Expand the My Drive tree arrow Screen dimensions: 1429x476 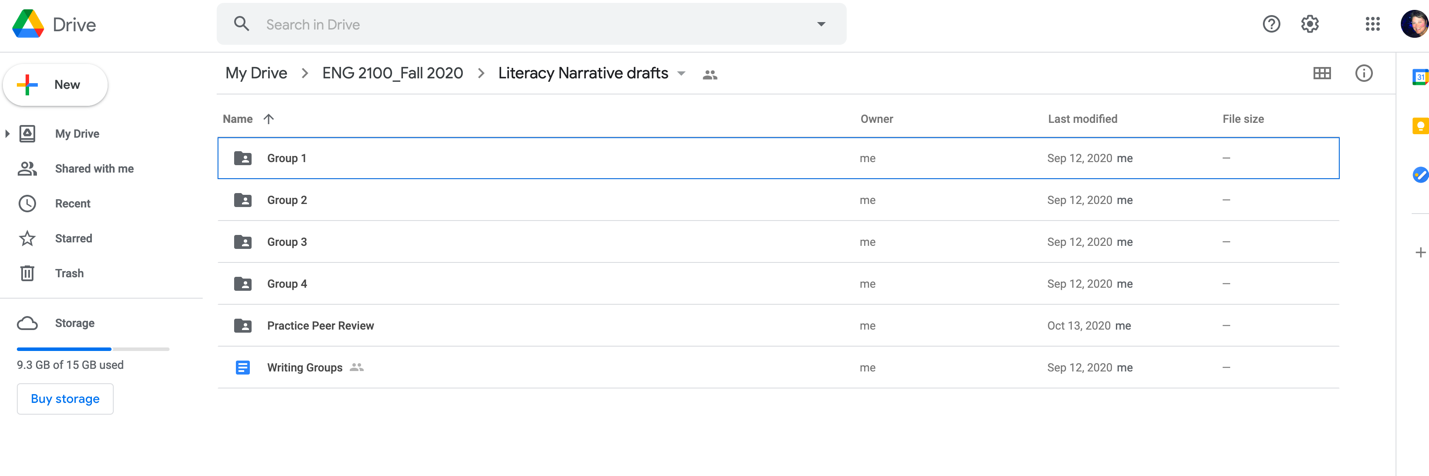pos(8,134)
